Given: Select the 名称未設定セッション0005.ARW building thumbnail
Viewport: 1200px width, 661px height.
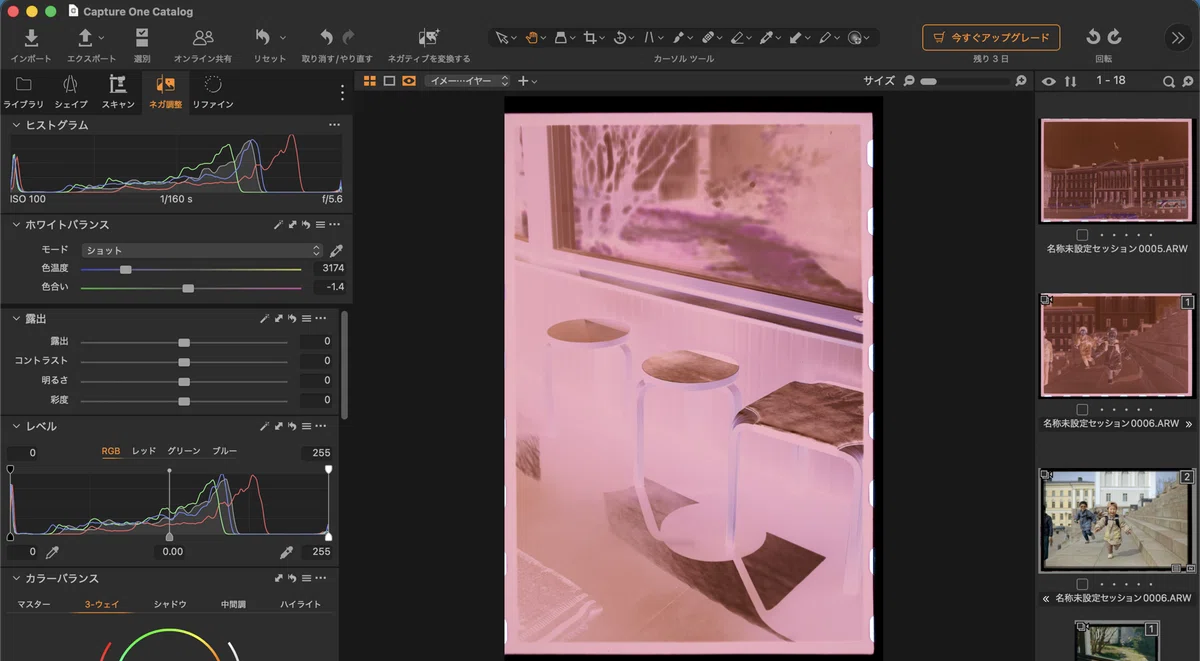Looking at the screenshot, I should [1118, 170].
